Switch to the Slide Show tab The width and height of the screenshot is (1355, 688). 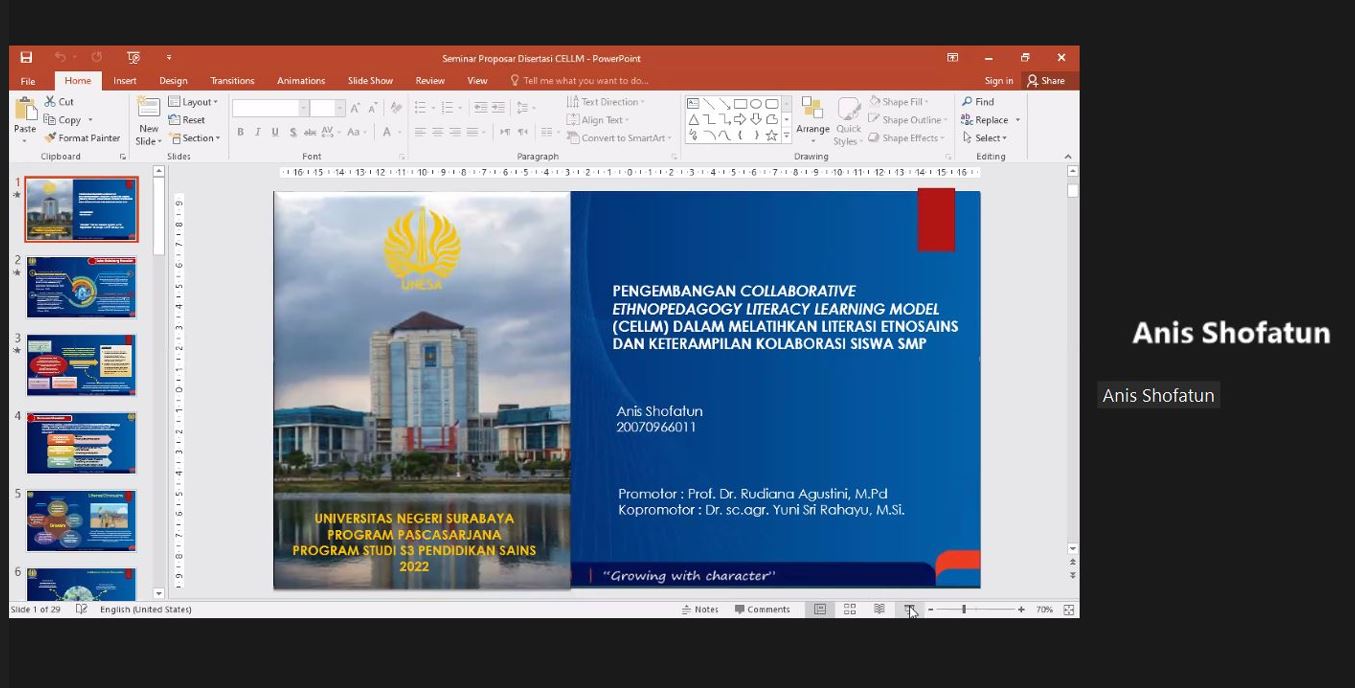(370, 81)
